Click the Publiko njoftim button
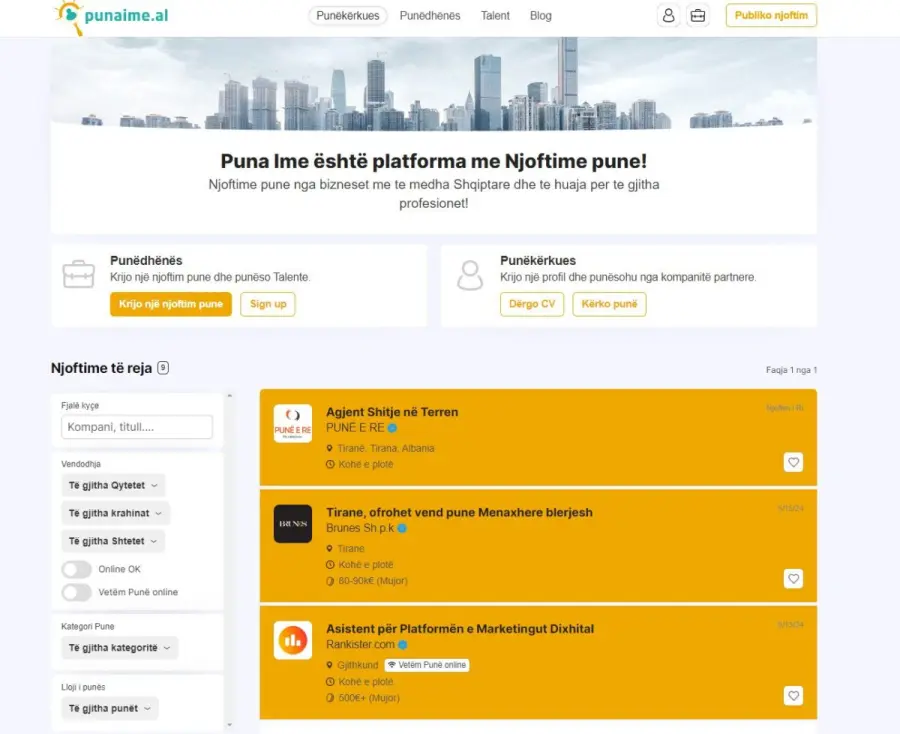The image size is (900, 734). coord(771,16)
